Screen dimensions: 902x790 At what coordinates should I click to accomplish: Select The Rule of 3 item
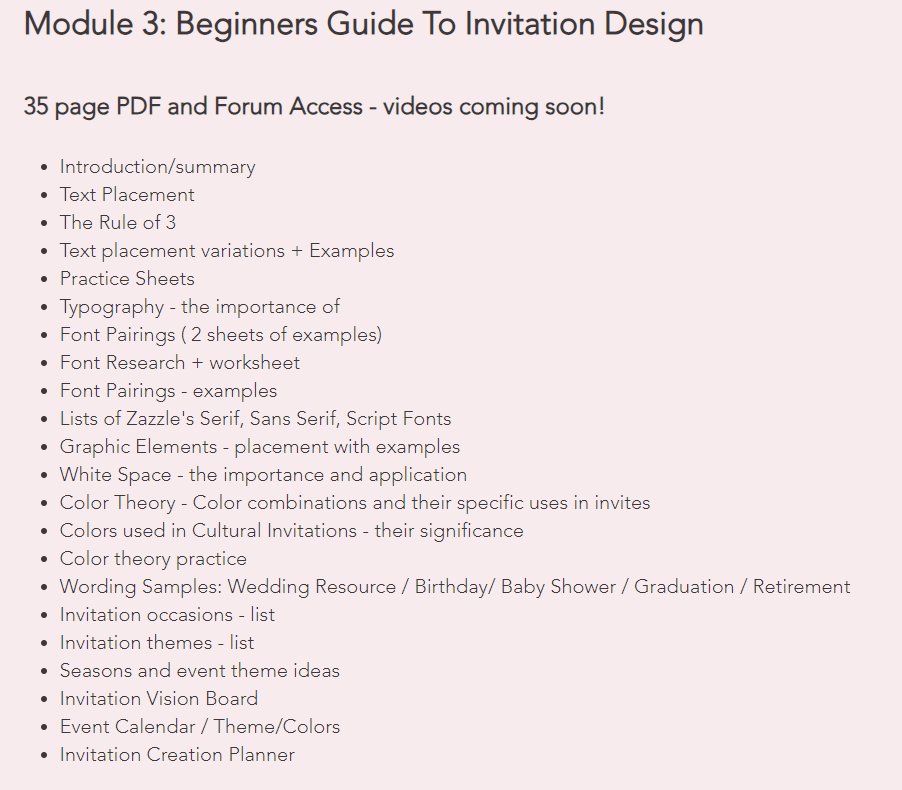pos(118,223)
